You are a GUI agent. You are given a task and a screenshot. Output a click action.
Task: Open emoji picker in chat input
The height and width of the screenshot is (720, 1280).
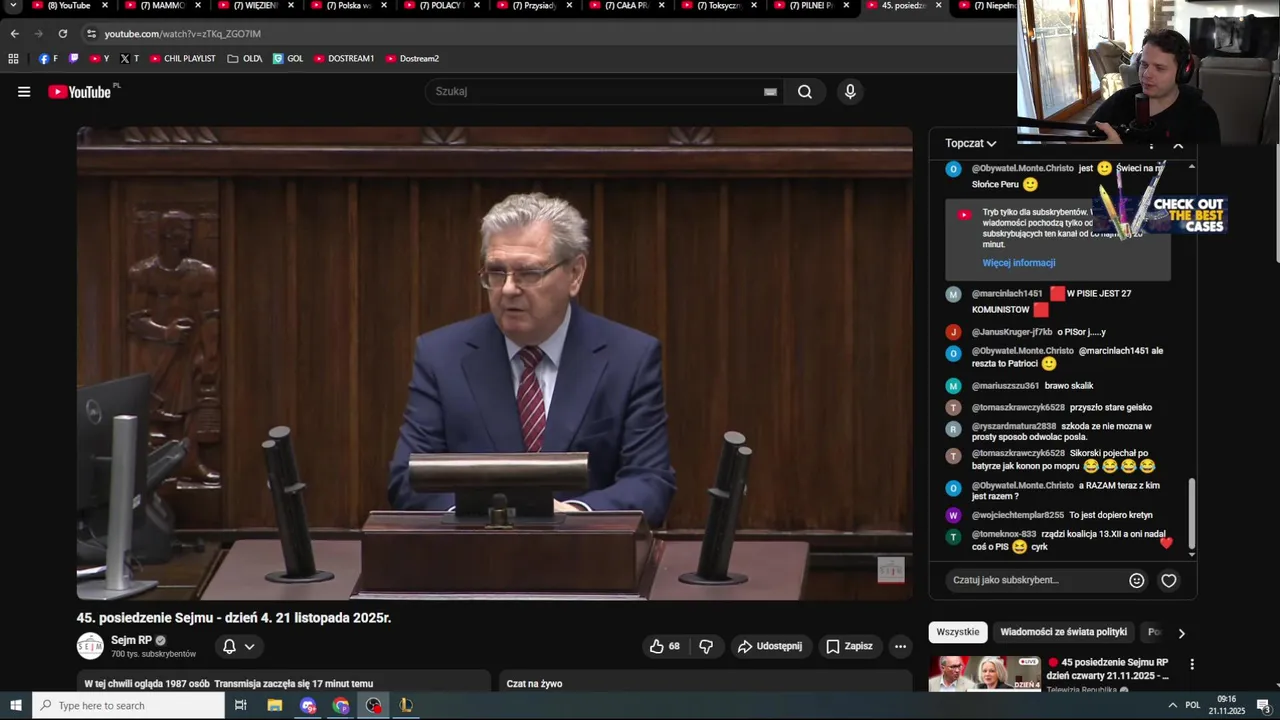[1137, 580]
